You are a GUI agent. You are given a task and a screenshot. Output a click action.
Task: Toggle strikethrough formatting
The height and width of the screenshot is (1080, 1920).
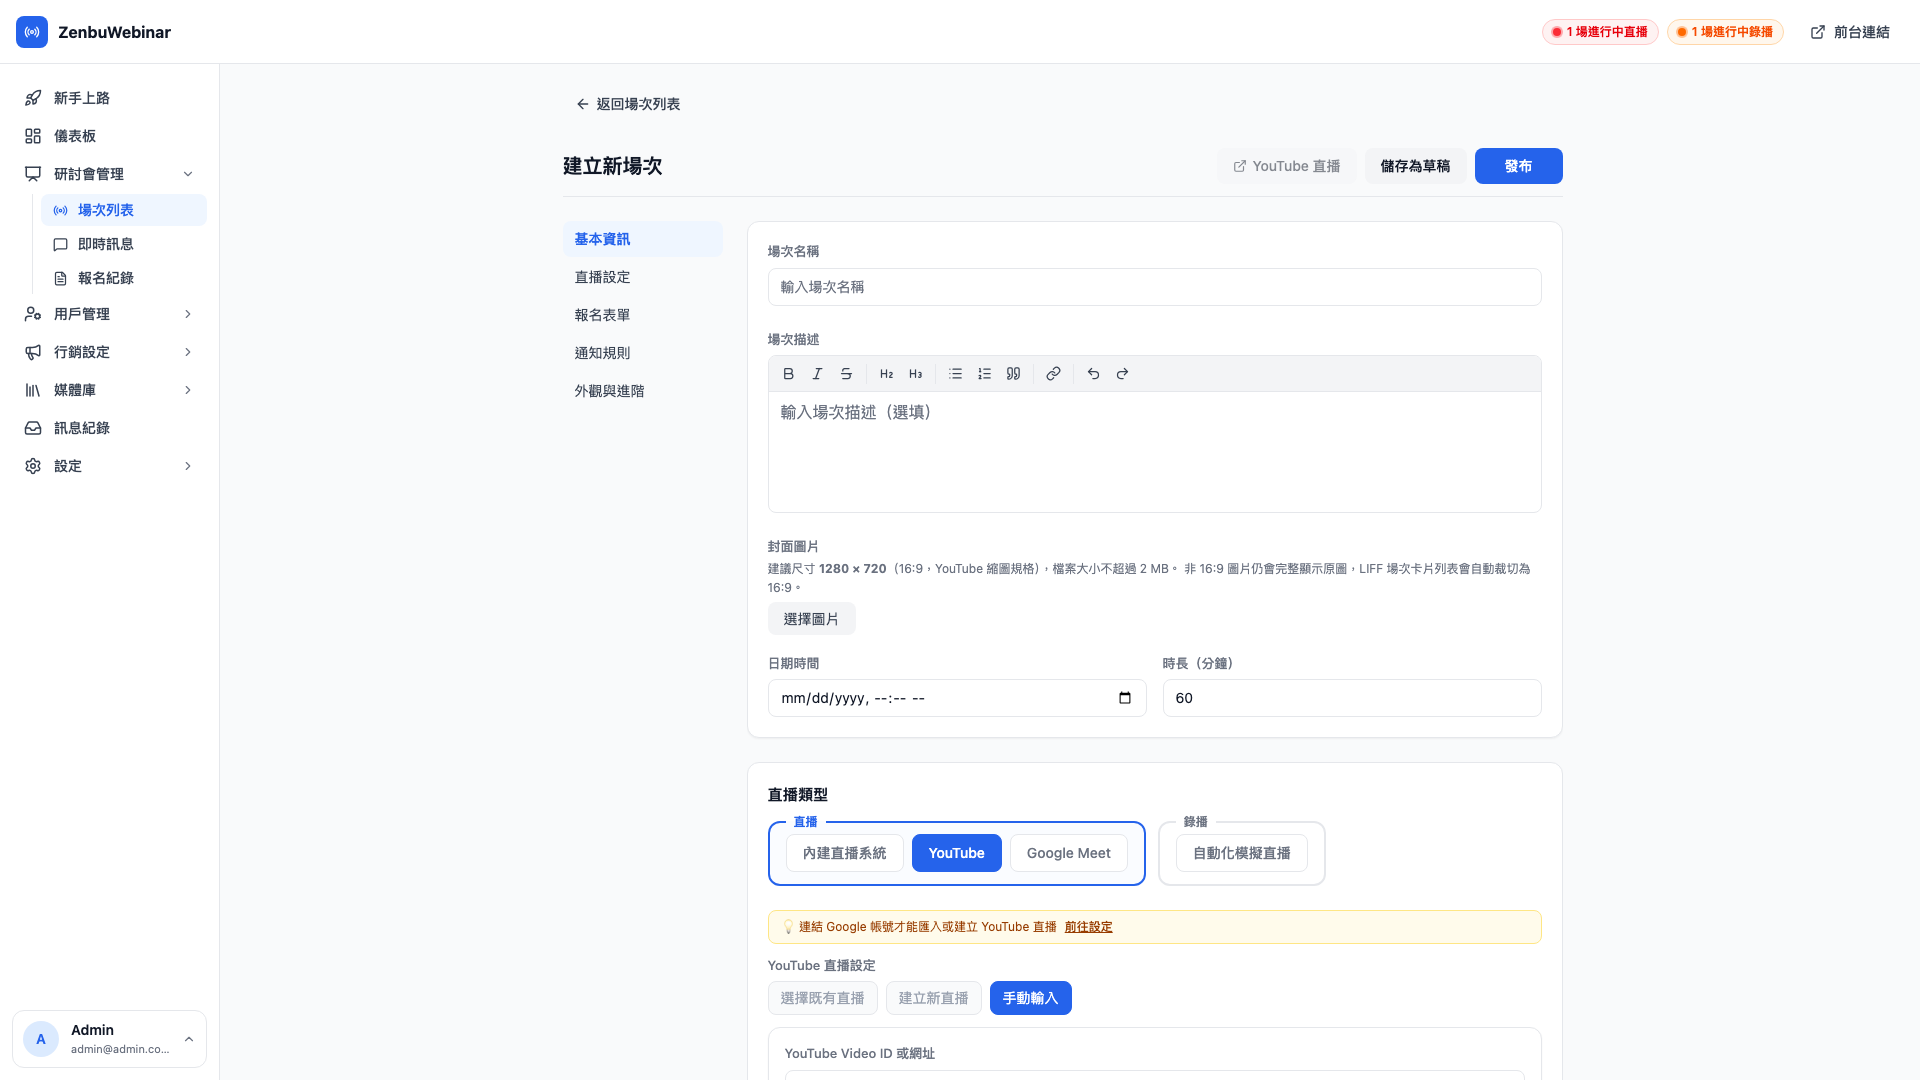point(846,374)
